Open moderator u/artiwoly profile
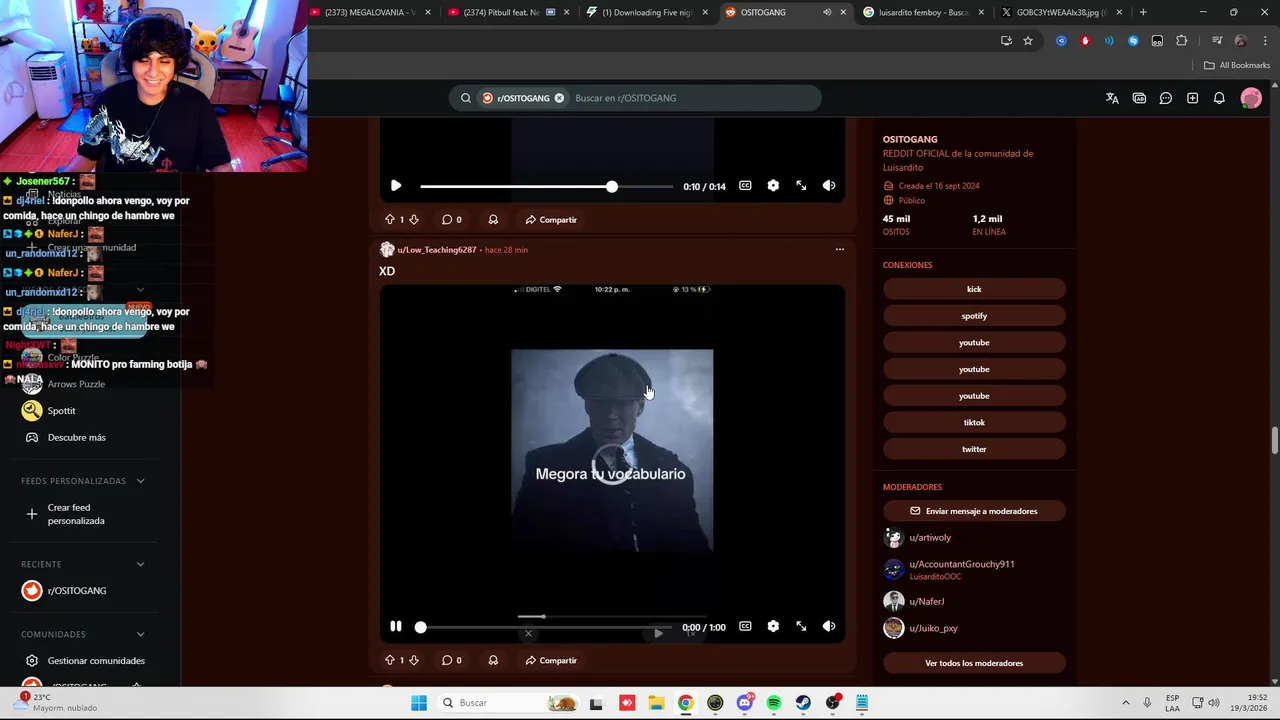Image resolution: width=1280 pixels, height=720 pixels. pyautogui.click(x=930, y=538)
